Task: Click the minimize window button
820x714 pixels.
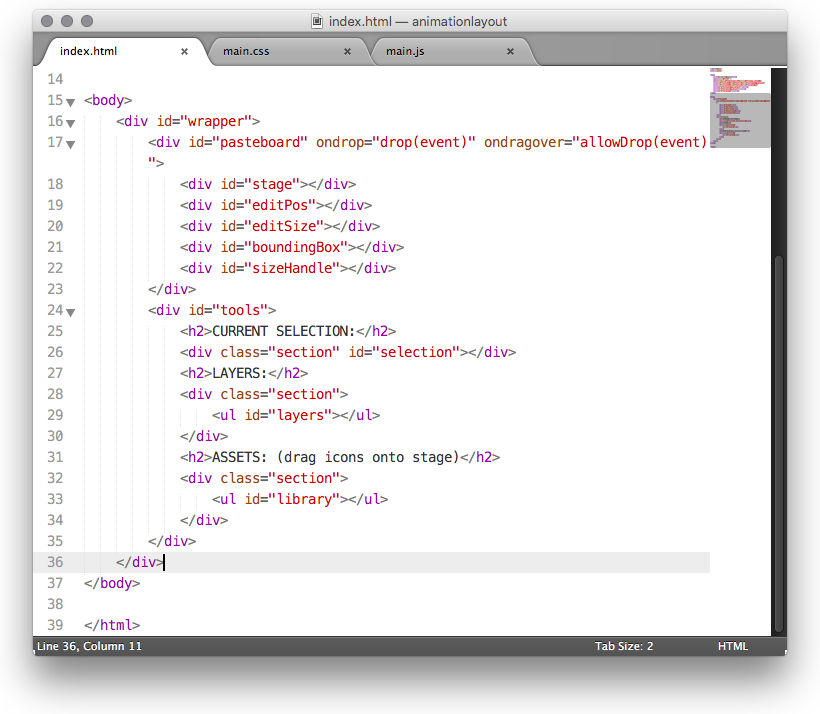Action: click(x=67, y=21)
